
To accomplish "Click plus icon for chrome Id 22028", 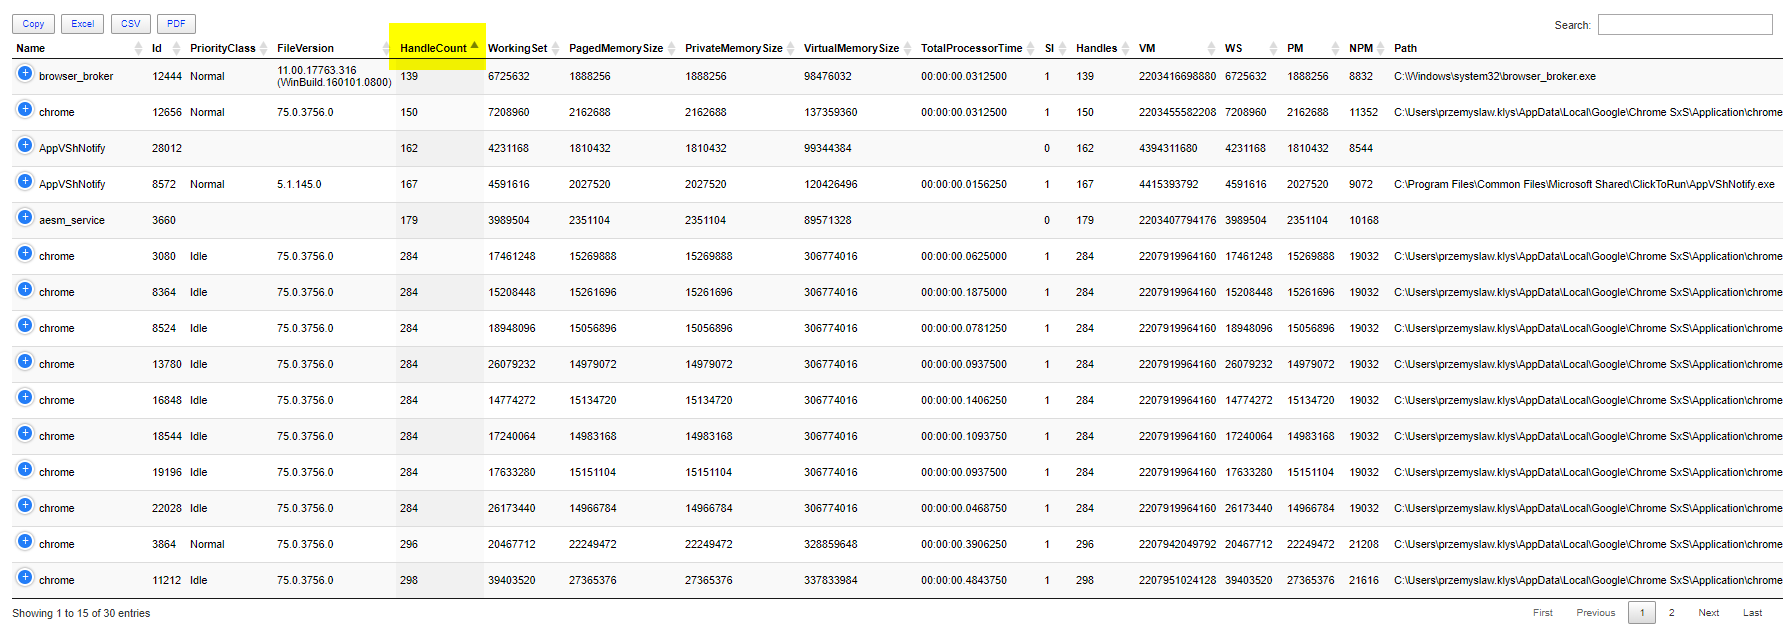I will (x=25, y=505).
